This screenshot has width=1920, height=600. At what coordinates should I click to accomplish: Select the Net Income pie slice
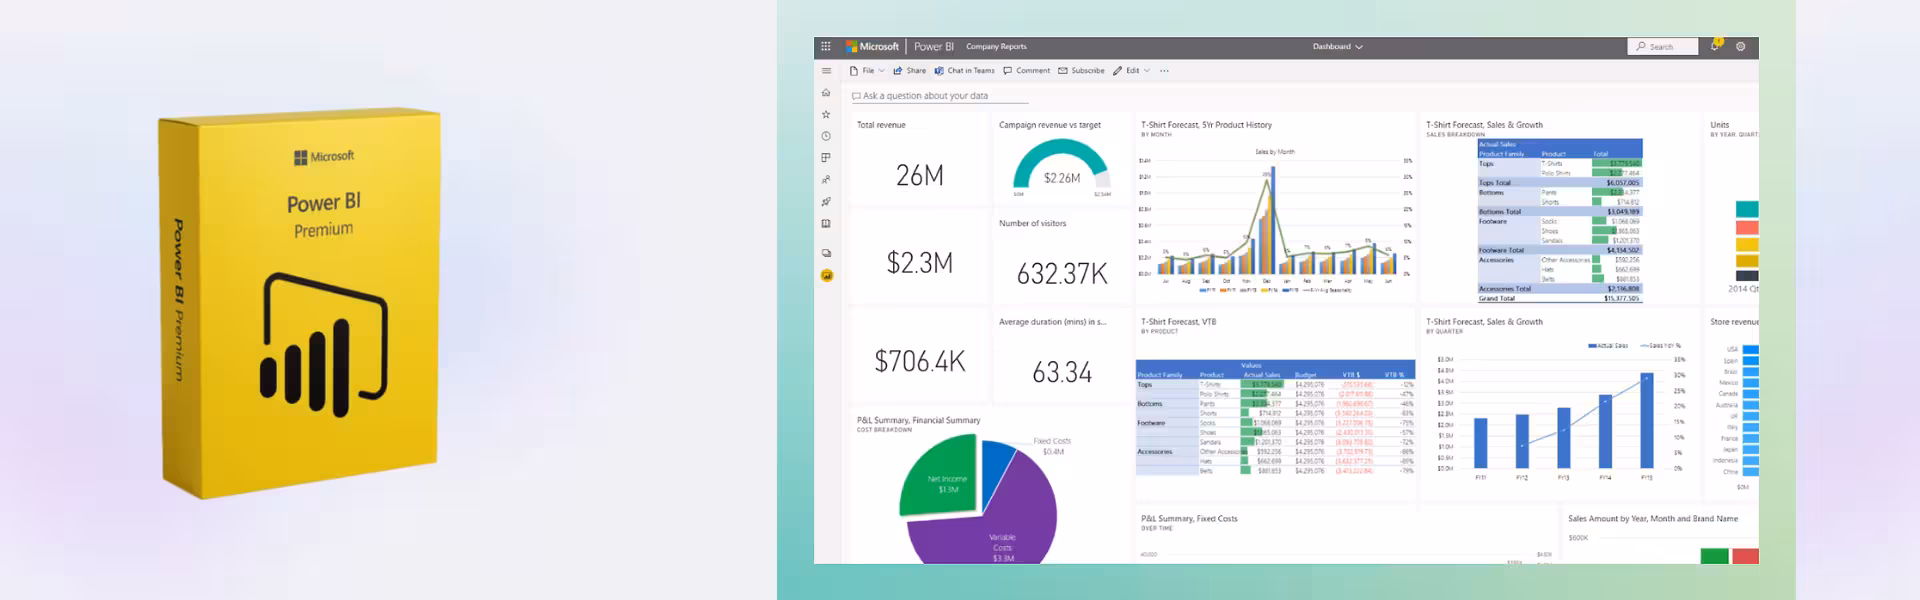(940, 478)
